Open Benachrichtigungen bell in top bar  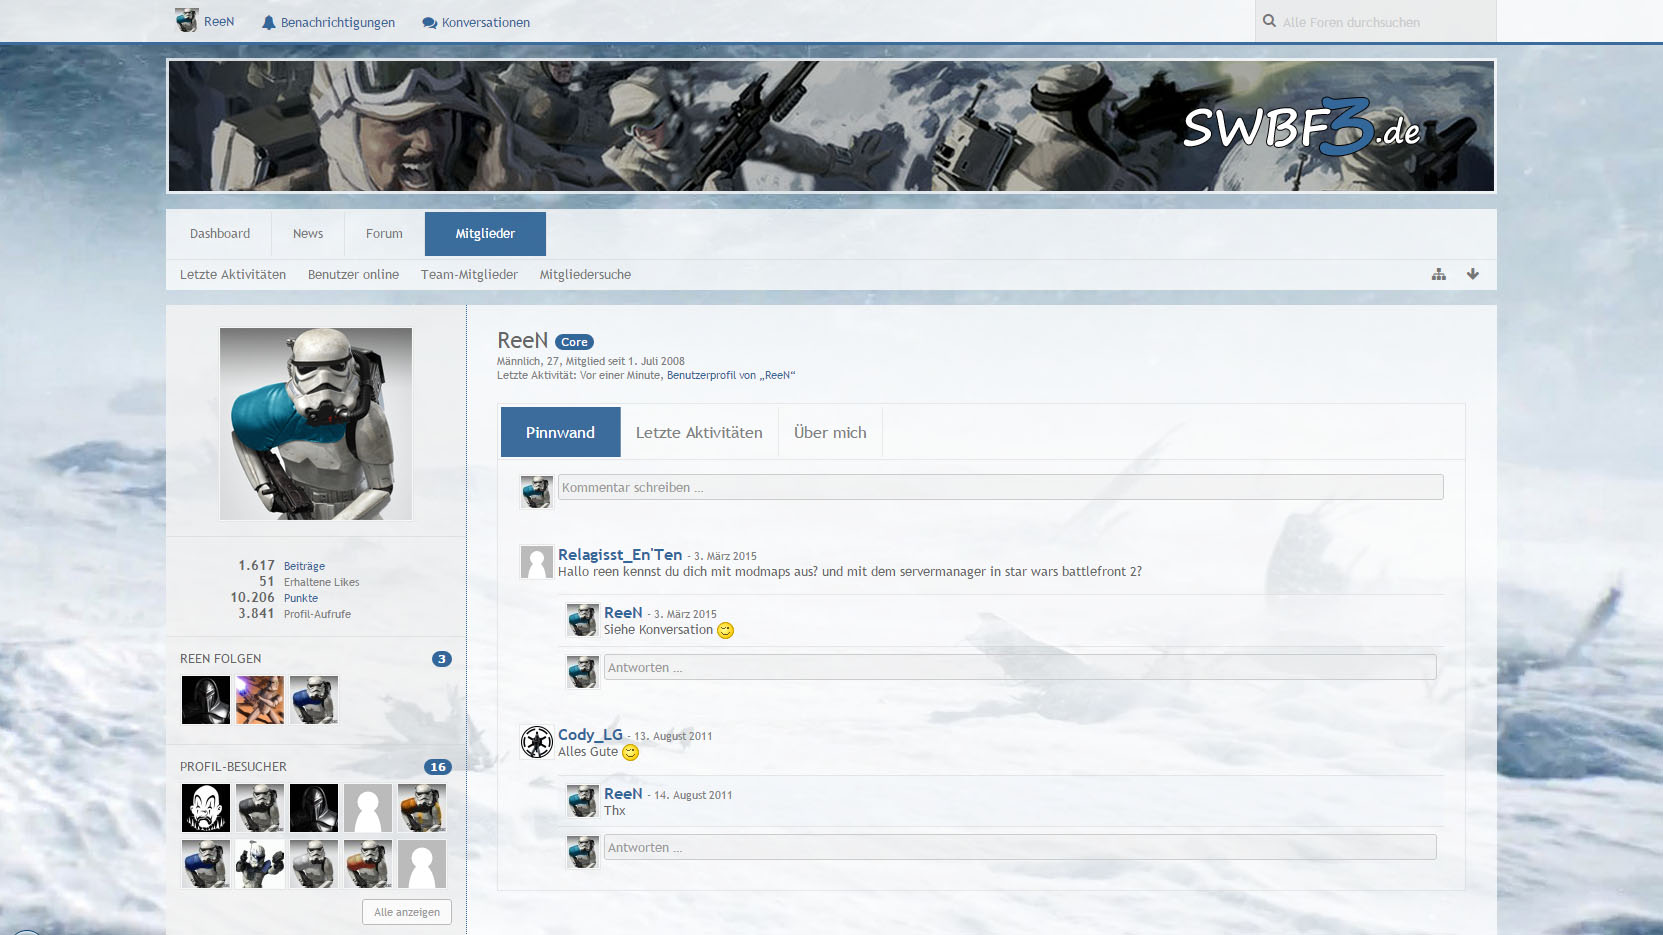(x=328, y=22)
